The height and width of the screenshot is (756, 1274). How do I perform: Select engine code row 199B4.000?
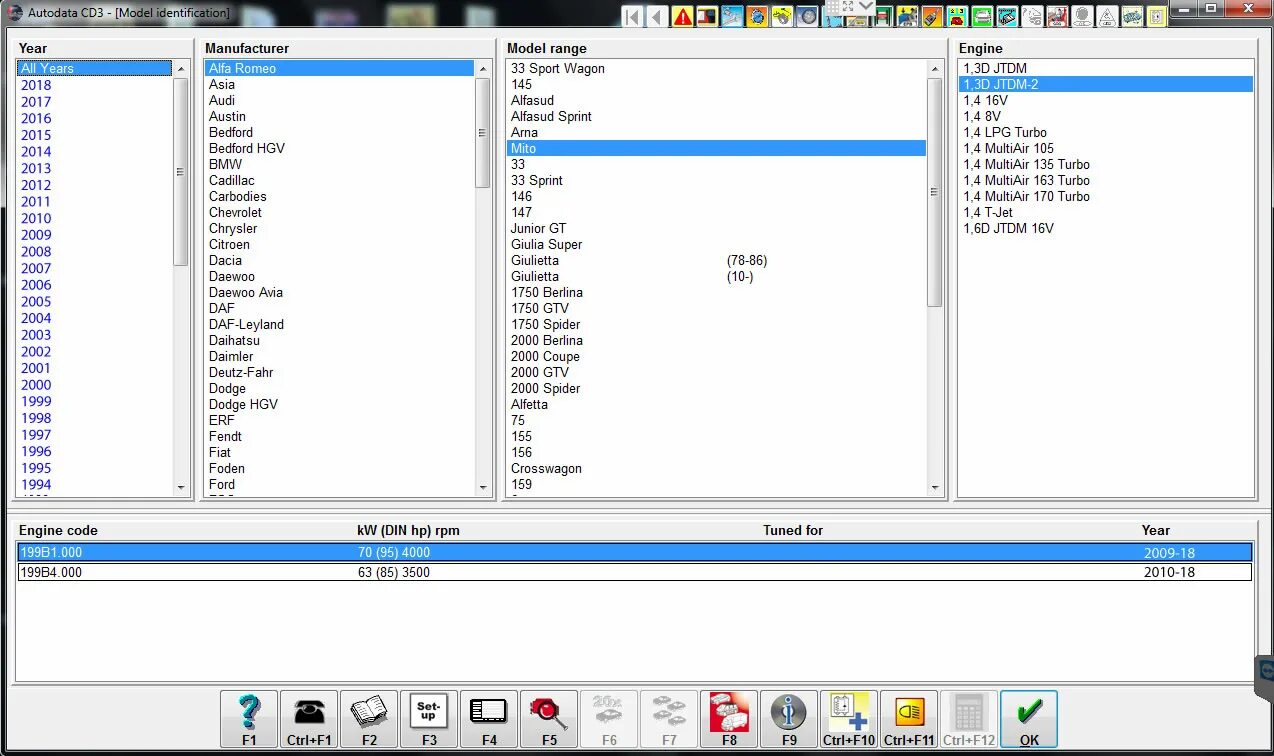634,572
